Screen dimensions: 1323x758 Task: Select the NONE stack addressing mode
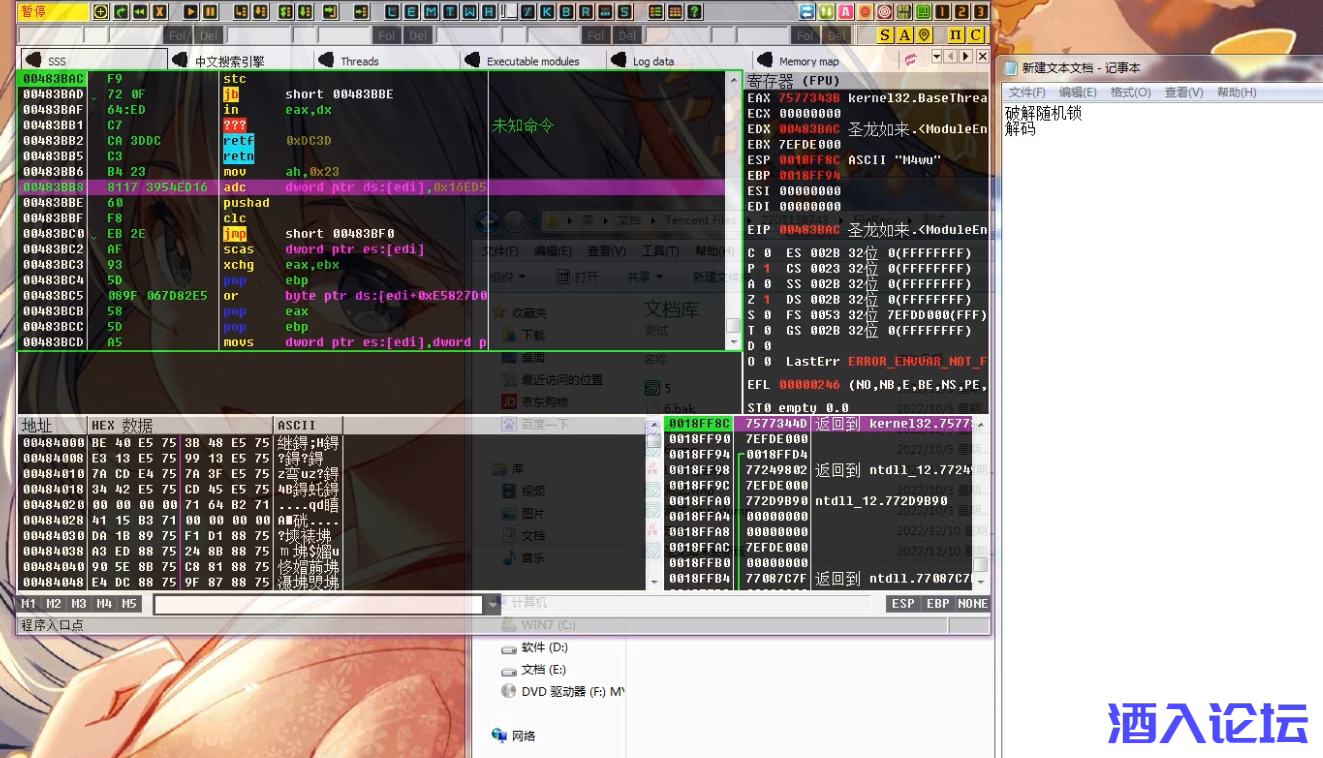972,604
